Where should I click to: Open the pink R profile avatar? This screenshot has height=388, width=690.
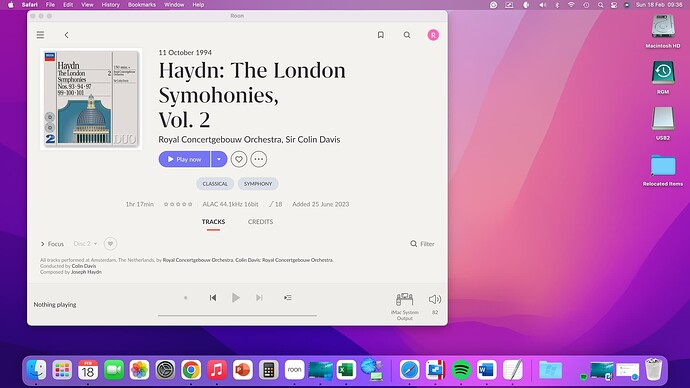(433, 35)
